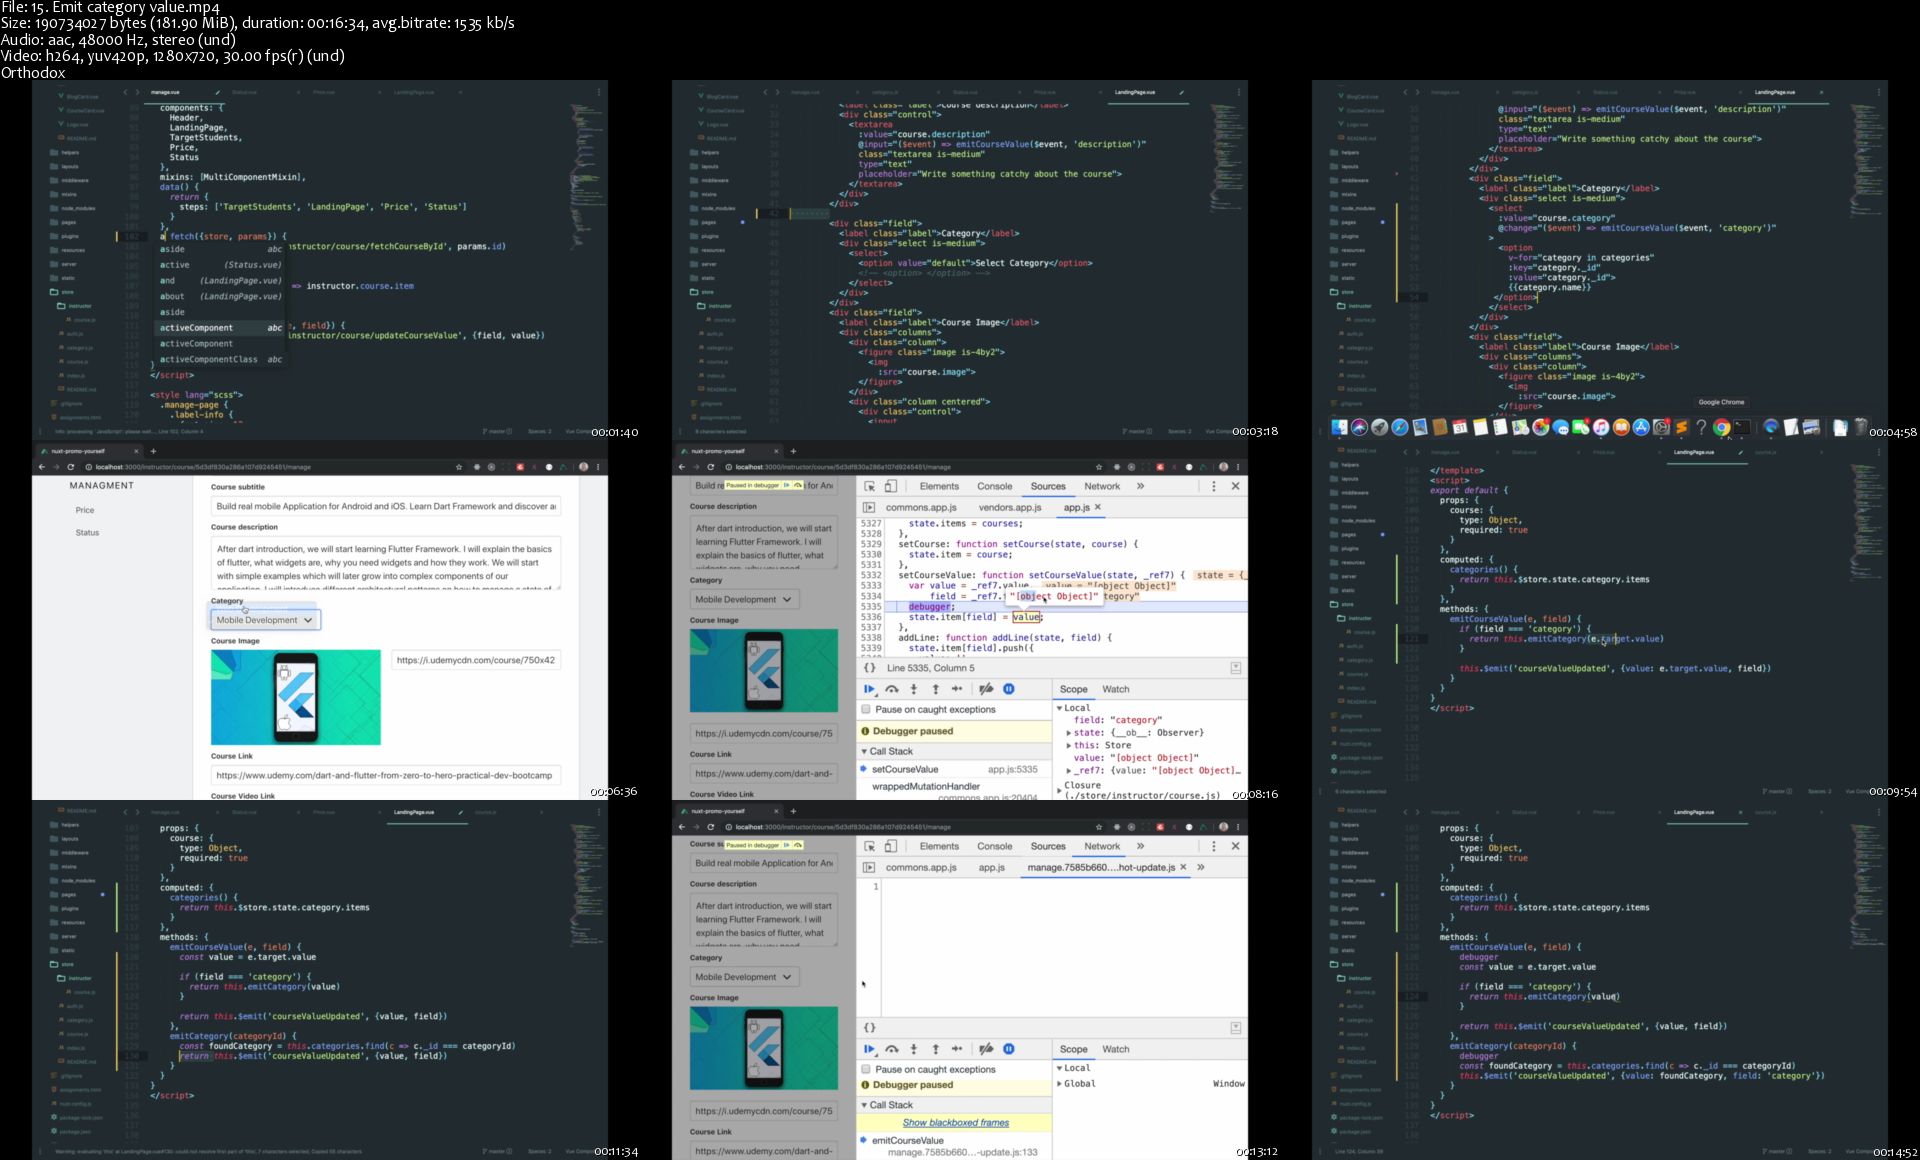Close the app.js file tab in 00:08:16 frame

(1098, 508)
